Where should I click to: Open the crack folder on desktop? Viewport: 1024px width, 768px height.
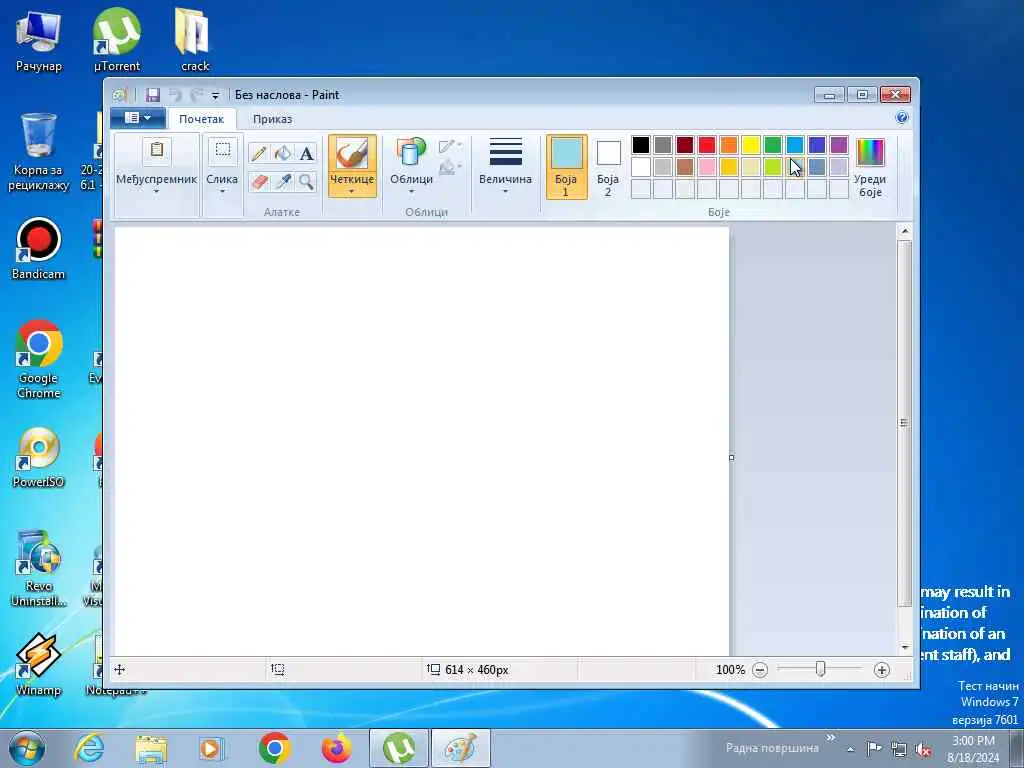click(195, 39)
